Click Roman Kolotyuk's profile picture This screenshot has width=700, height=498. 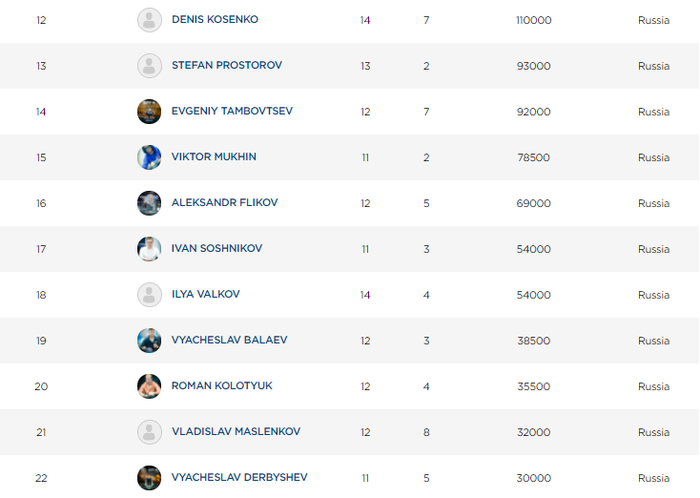[149, 386]
